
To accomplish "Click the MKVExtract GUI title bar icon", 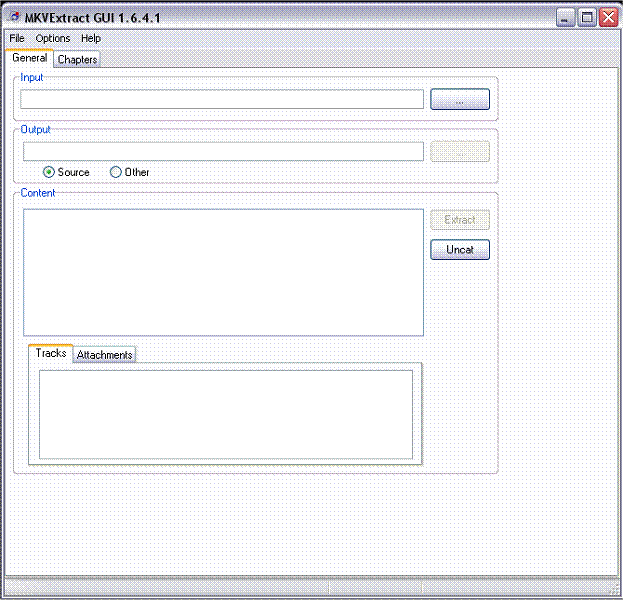I will coord(14,17).
